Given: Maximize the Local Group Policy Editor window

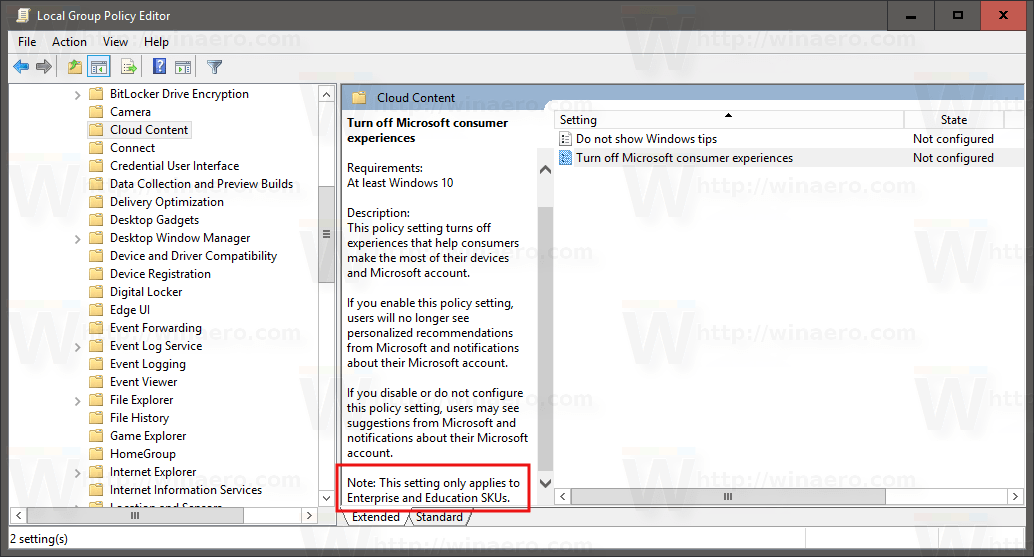Looking at the screenshot, I should click(958, 15).
